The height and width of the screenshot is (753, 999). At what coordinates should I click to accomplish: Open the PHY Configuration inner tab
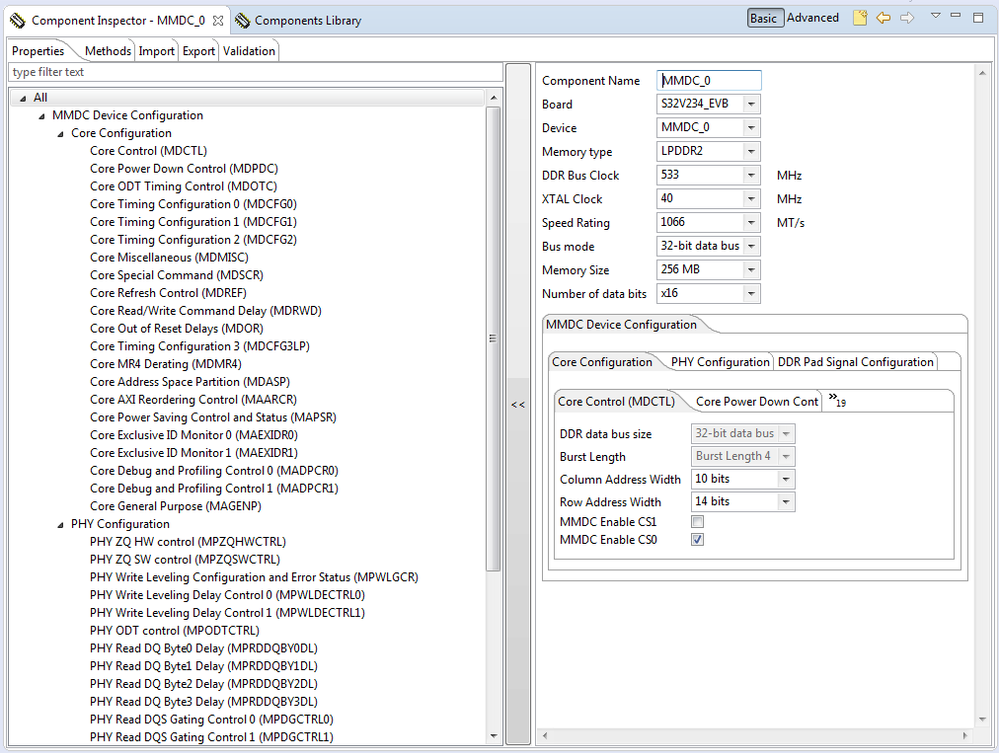pyautogui.click(x=720, y=362)
